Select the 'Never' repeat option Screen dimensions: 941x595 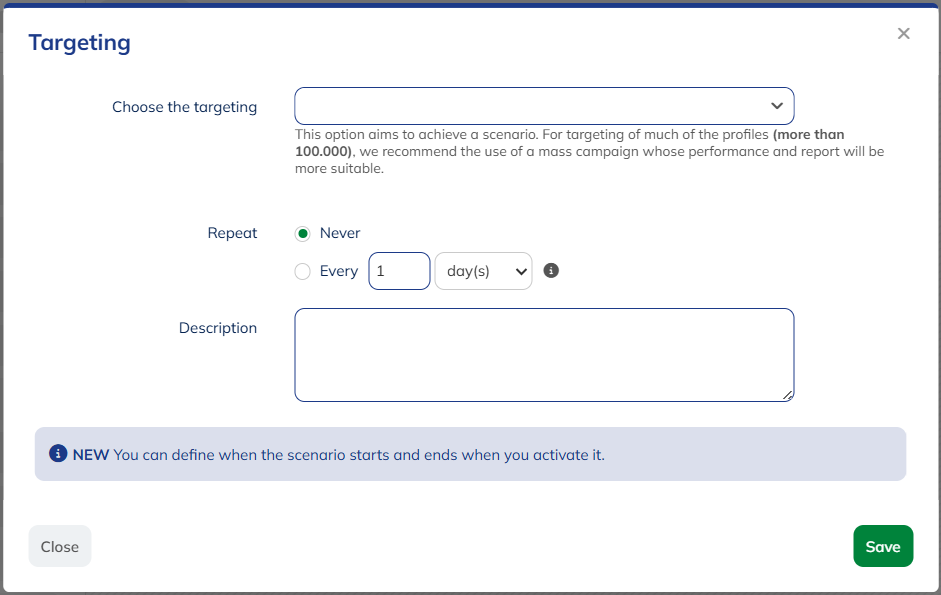pos(302,233)
